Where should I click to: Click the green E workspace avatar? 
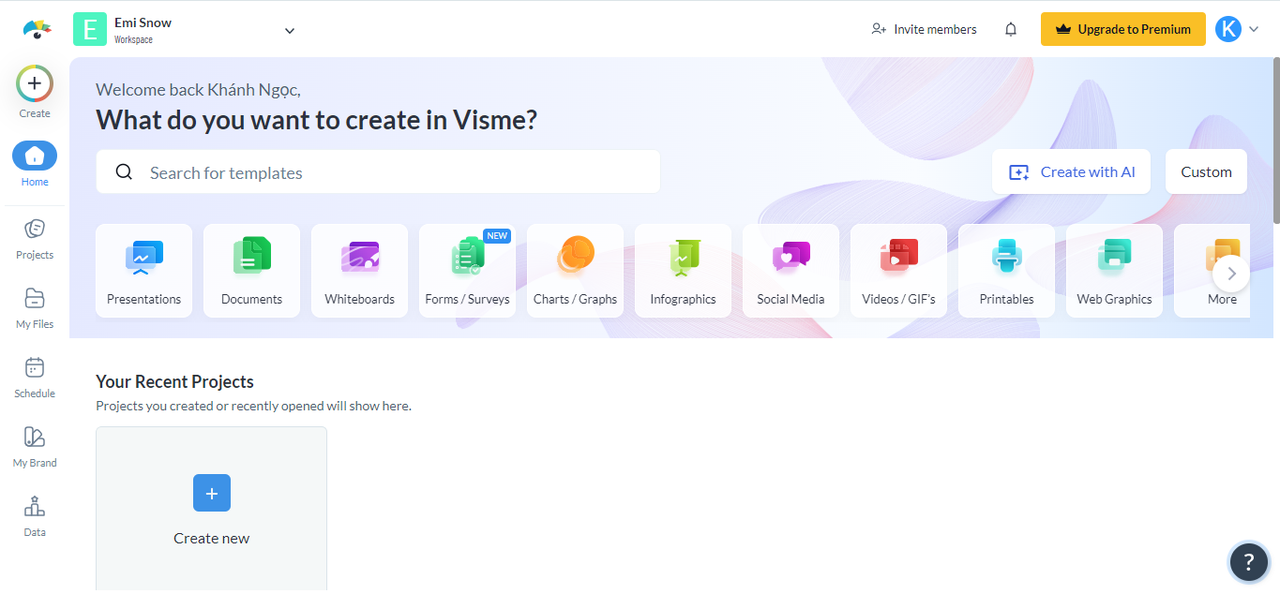(x=90, y=29)
